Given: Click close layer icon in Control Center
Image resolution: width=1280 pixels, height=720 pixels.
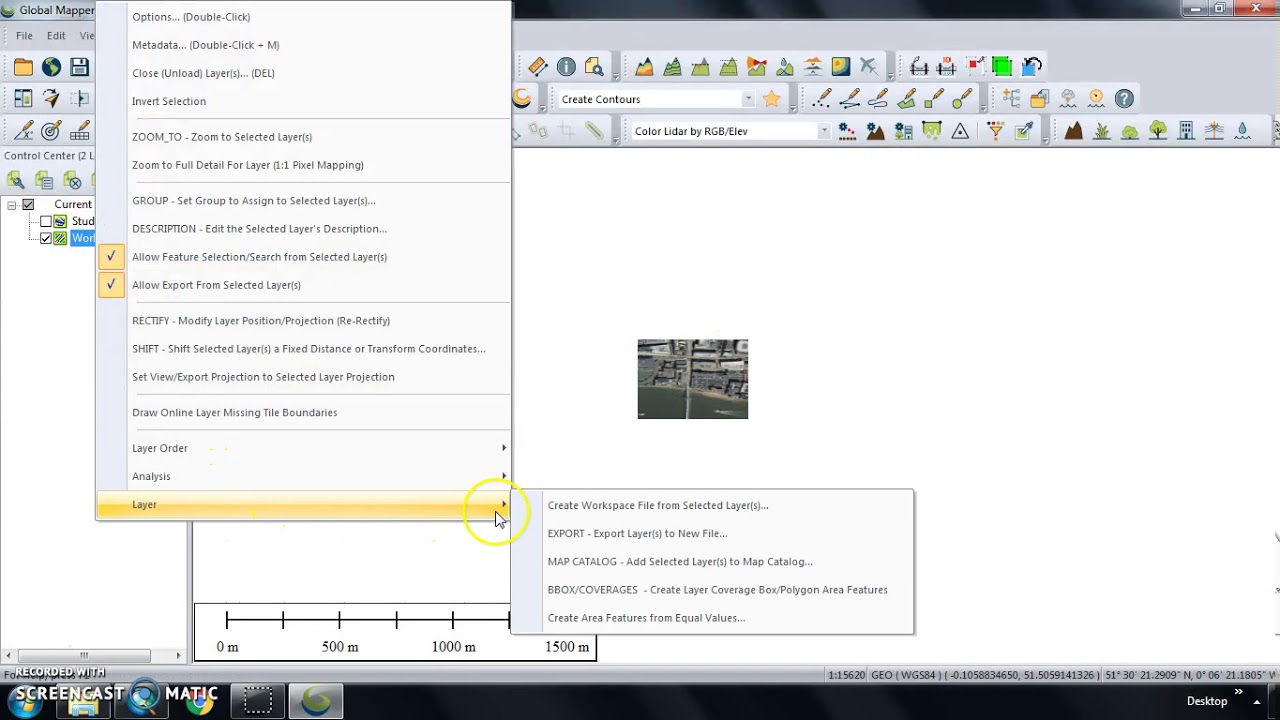Looking at the screenshot, I should [72, 180].
